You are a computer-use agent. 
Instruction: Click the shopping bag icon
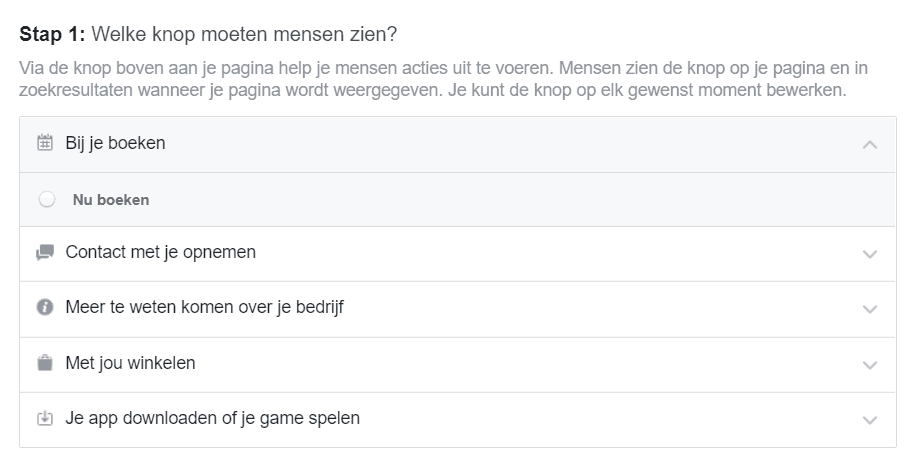click(x=45, y=363)
